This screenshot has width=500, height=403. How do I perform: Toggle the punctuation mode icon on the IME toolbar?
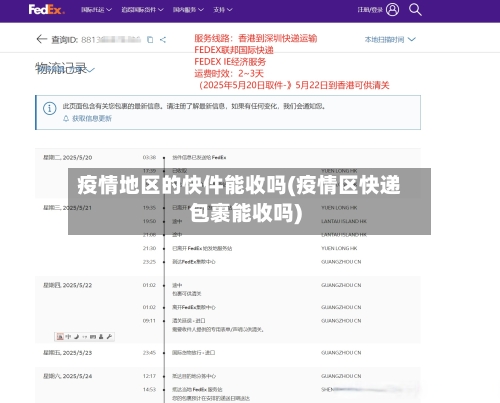pos(84,337)
